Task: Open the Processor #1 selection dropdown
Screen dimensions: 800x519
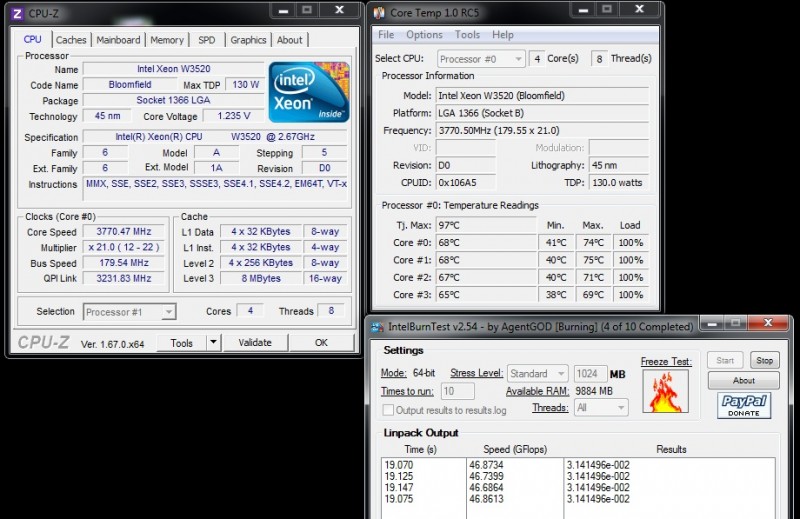Action: tap(129, 312)
